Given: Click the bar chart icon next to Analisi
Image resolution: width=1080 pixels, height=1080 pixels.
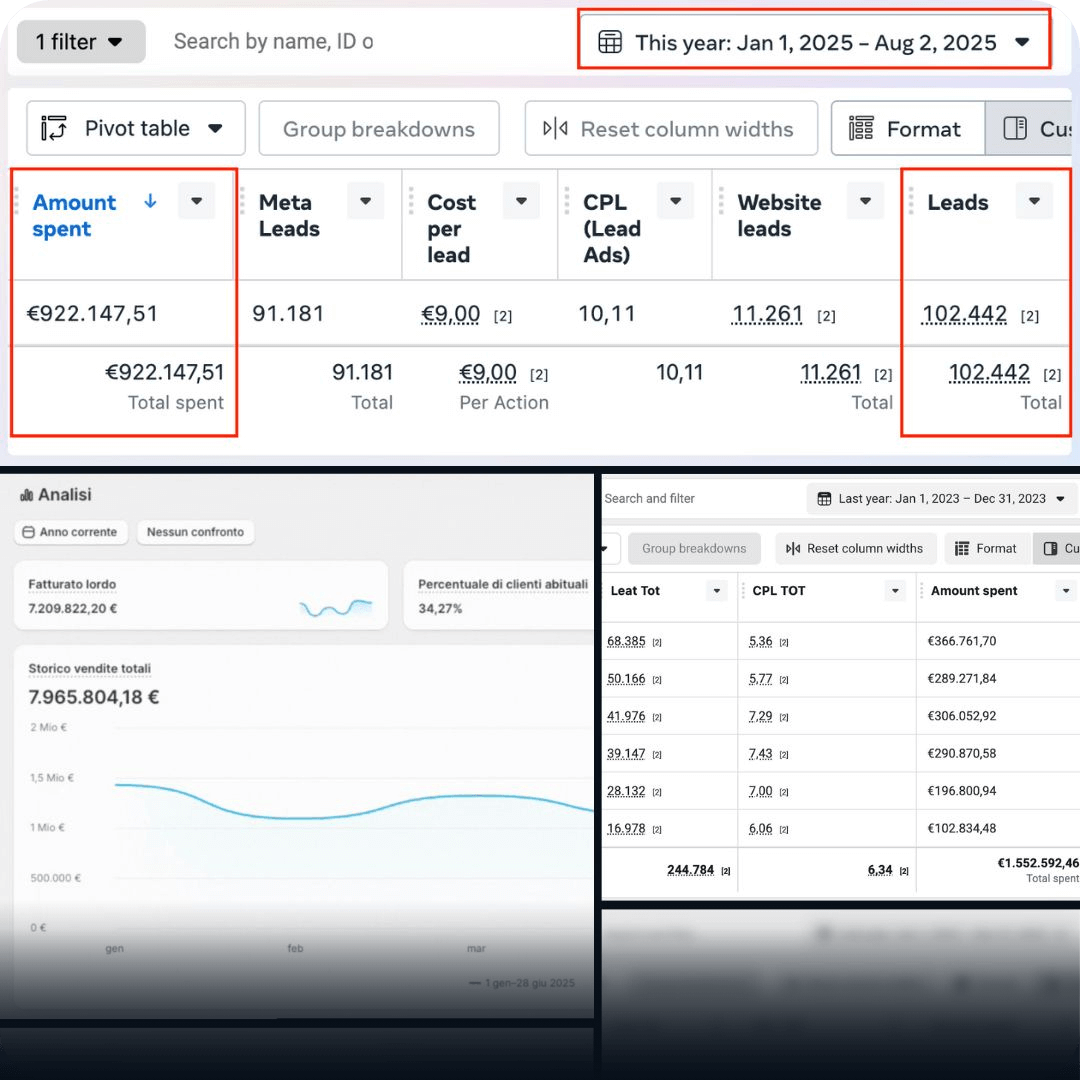Looking at the screenshot, I should coord(26,495).
